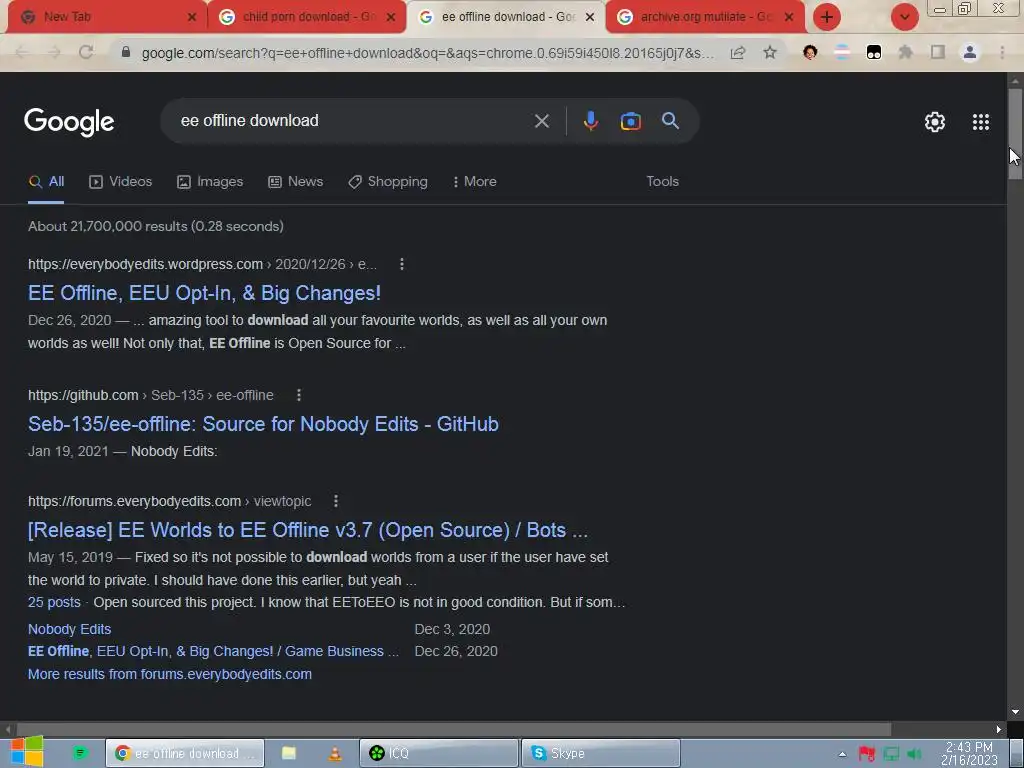Screen dimensions: 1024x768
Task: Click the striped flag extension icon
Action: 842,52
